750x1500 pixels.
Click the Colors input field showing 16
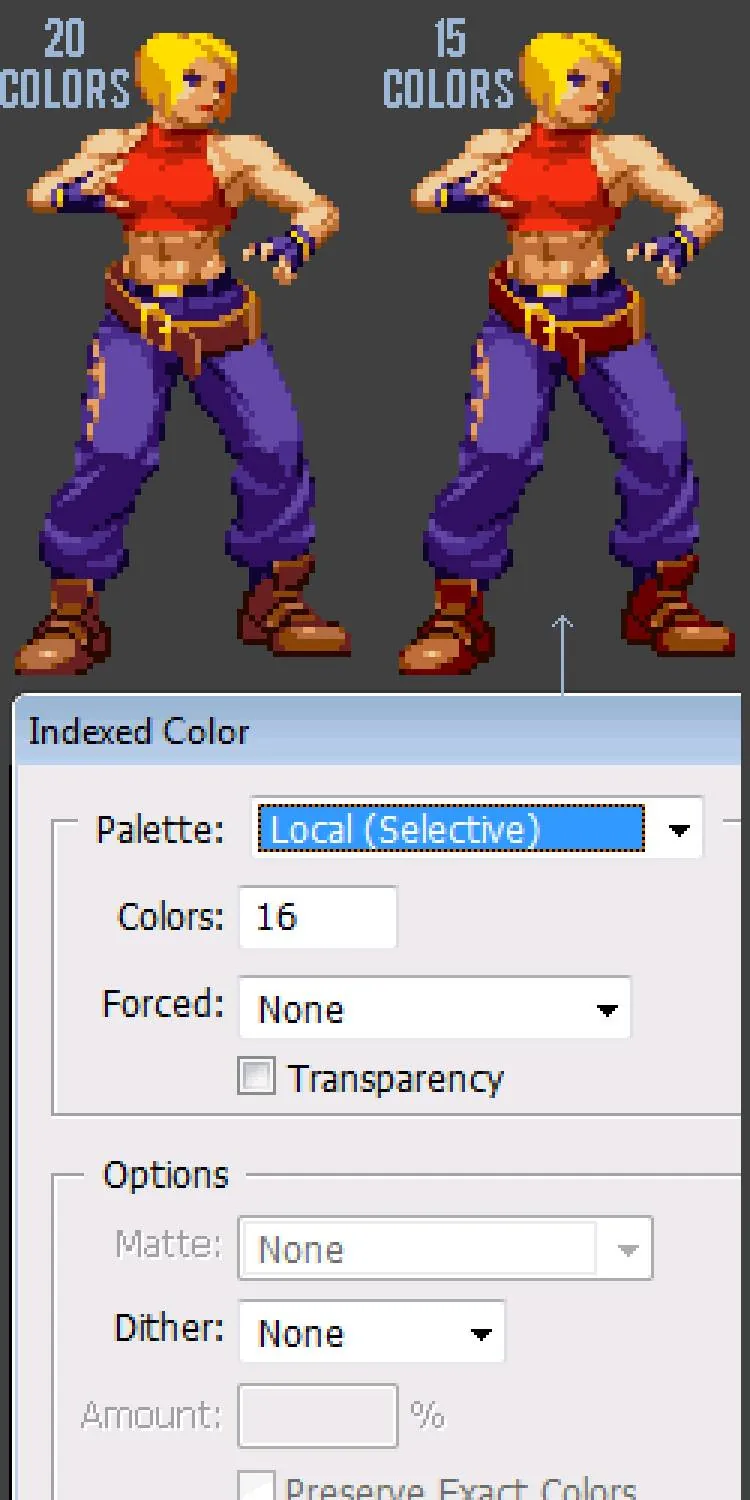(x=318, y=917)
